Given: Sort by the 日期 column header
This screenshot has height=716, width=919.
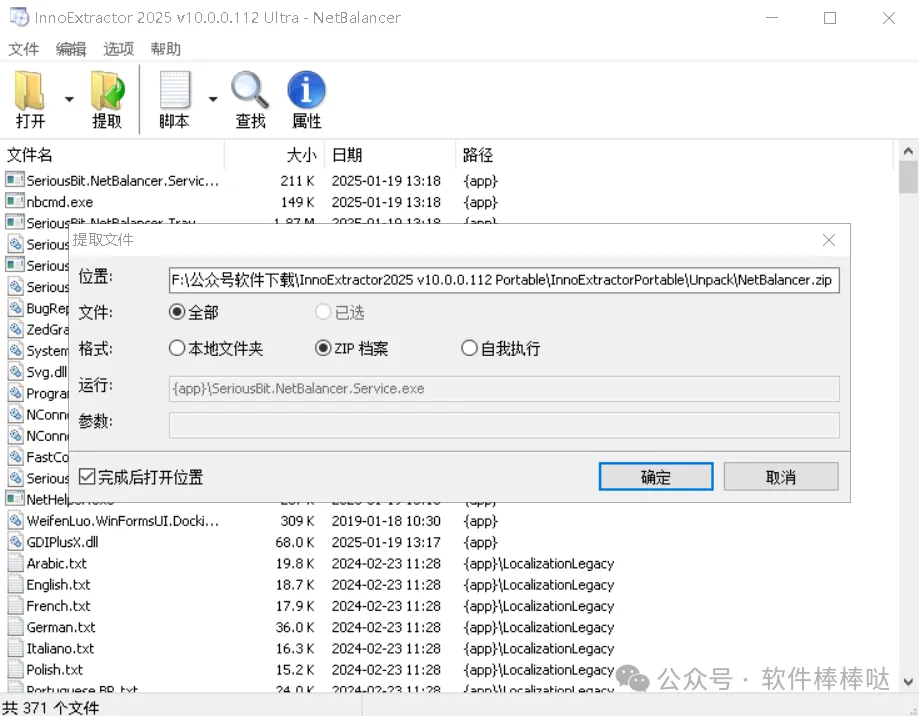Looking at the screenshot, I should tap(390, 155).
